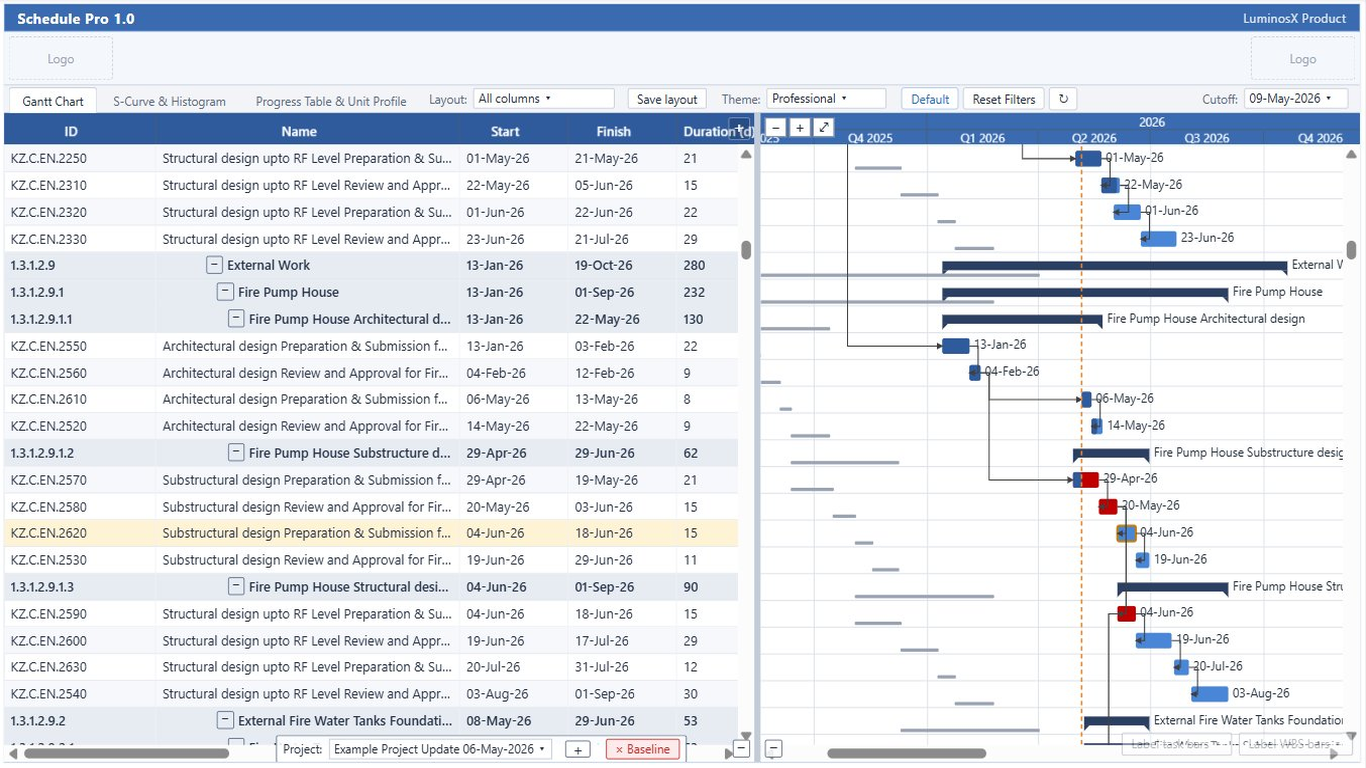Click duration 280 in External Work row
Screen dimensions: 1366x768
coord(694,265)
